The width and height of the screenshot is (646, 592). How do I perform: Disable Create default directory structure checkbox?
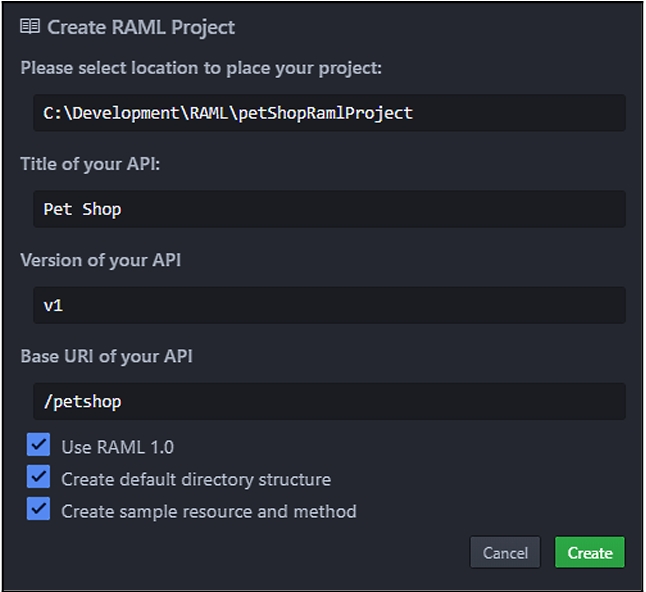(x=39, y=477)
